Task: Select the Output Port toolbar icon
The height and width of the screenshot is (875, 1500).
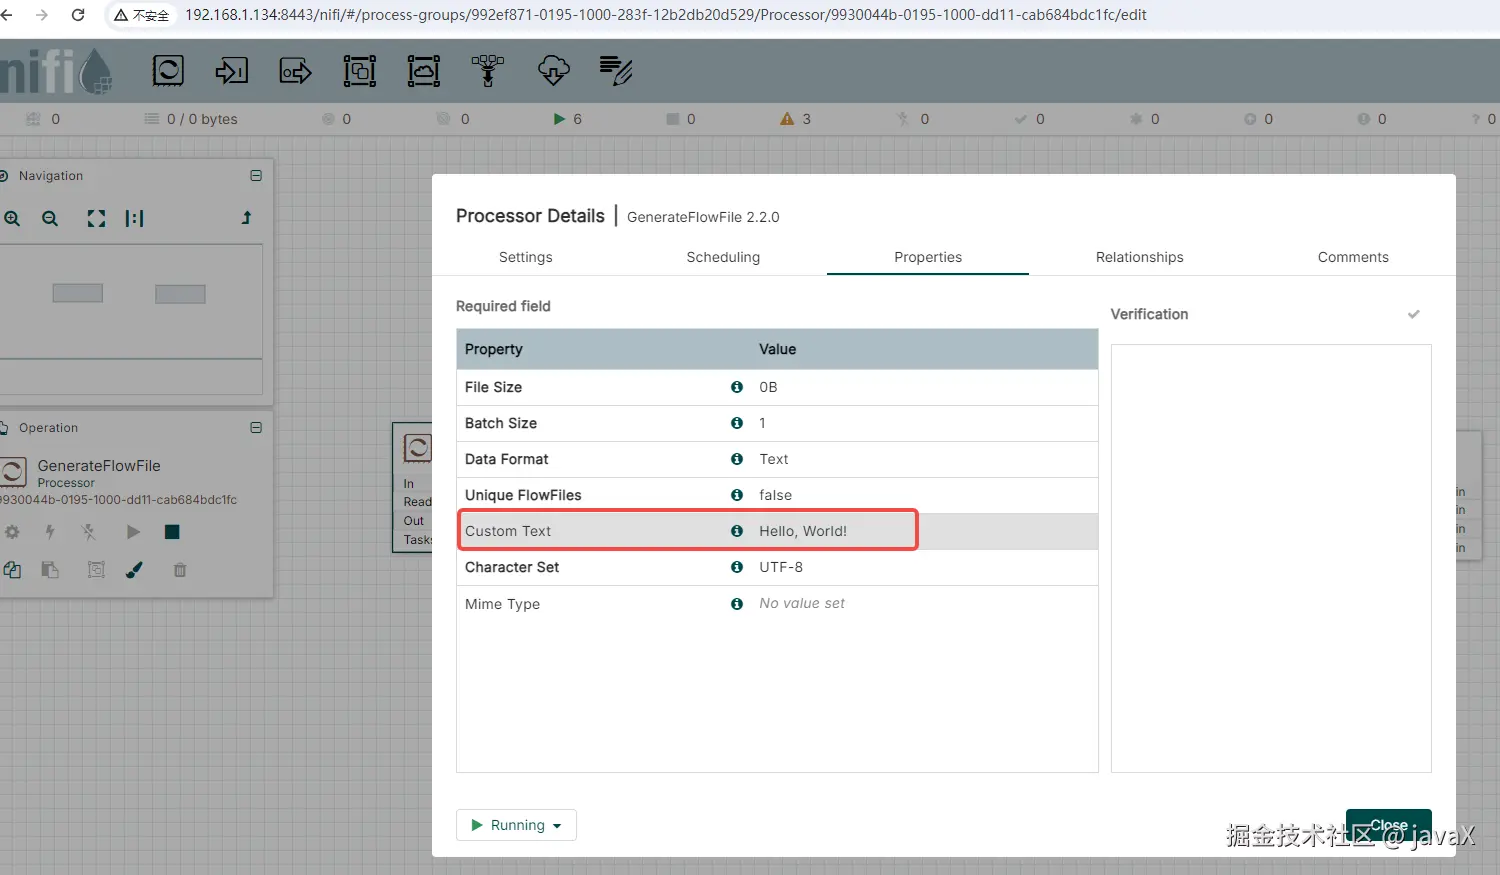Action: click(296, 71)
